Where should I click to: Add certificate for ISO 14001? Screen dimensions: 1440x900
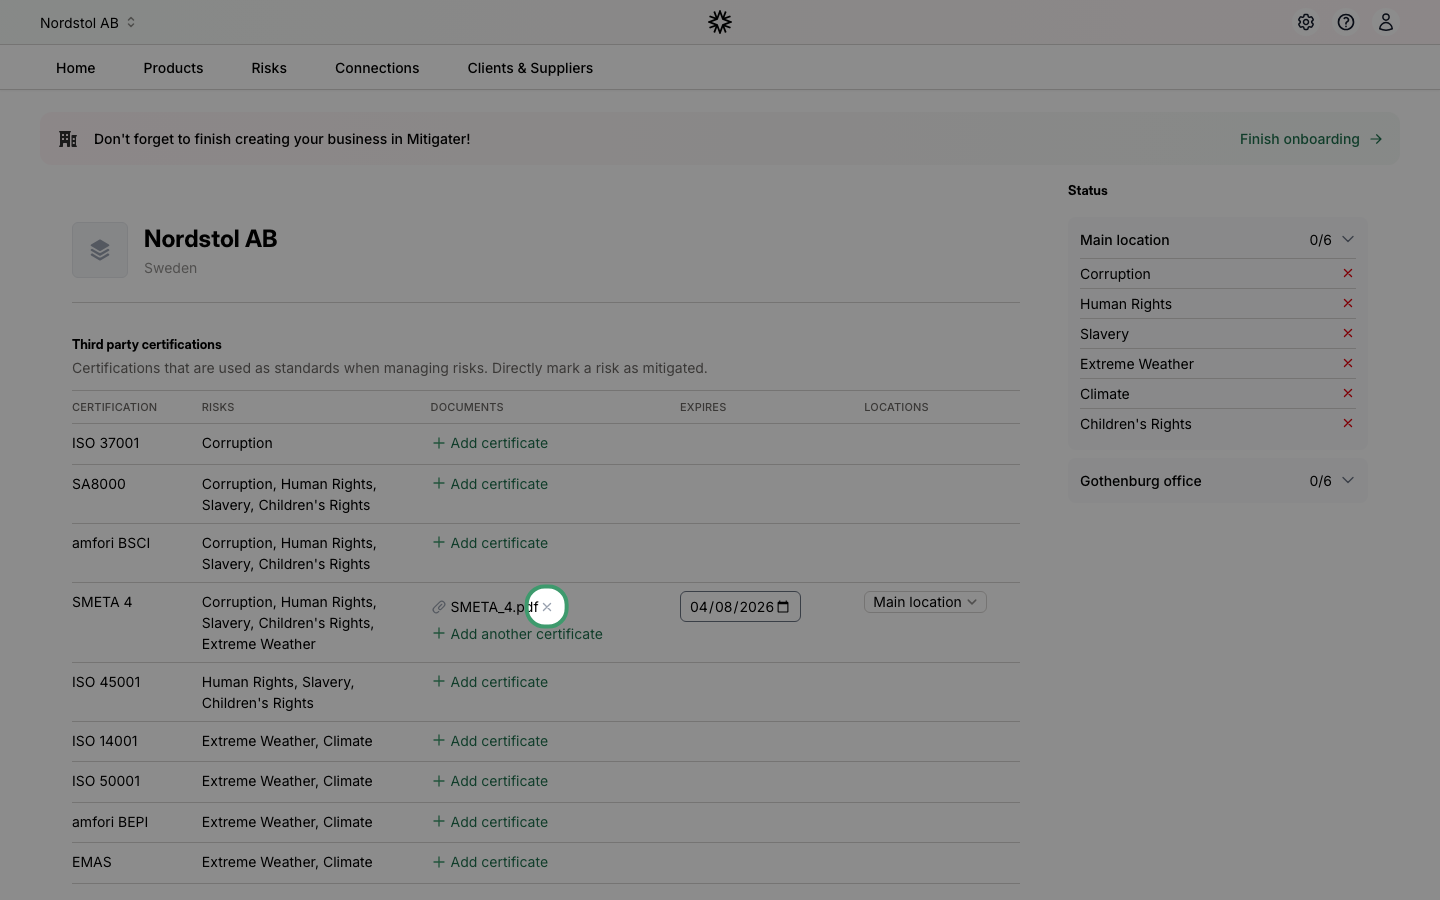(490, 741)
